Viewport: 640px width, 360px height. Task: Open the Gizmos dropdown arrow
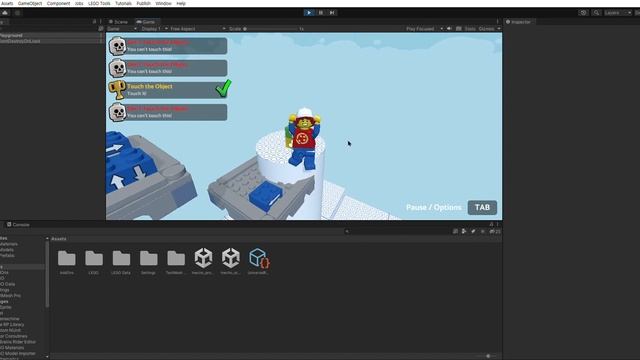[499, 29]
